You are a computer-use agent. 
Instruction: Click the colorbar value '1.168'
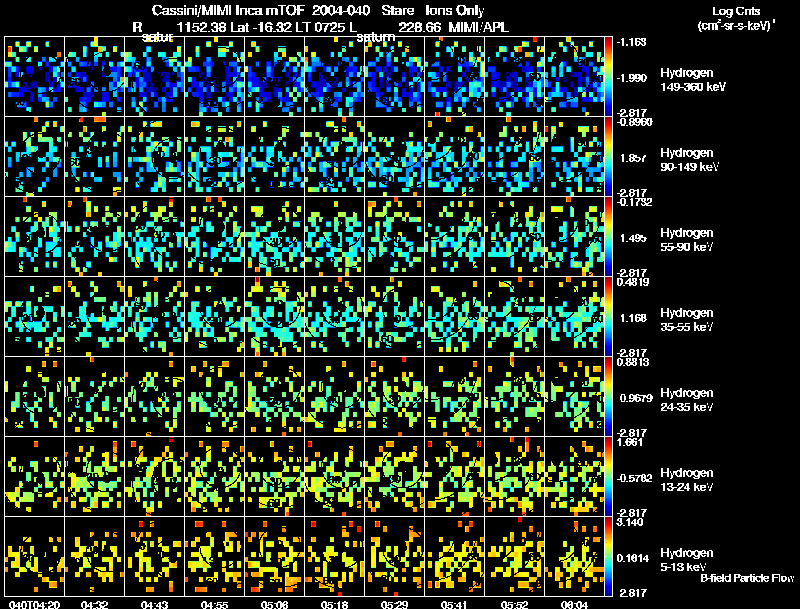pos(633,318)
